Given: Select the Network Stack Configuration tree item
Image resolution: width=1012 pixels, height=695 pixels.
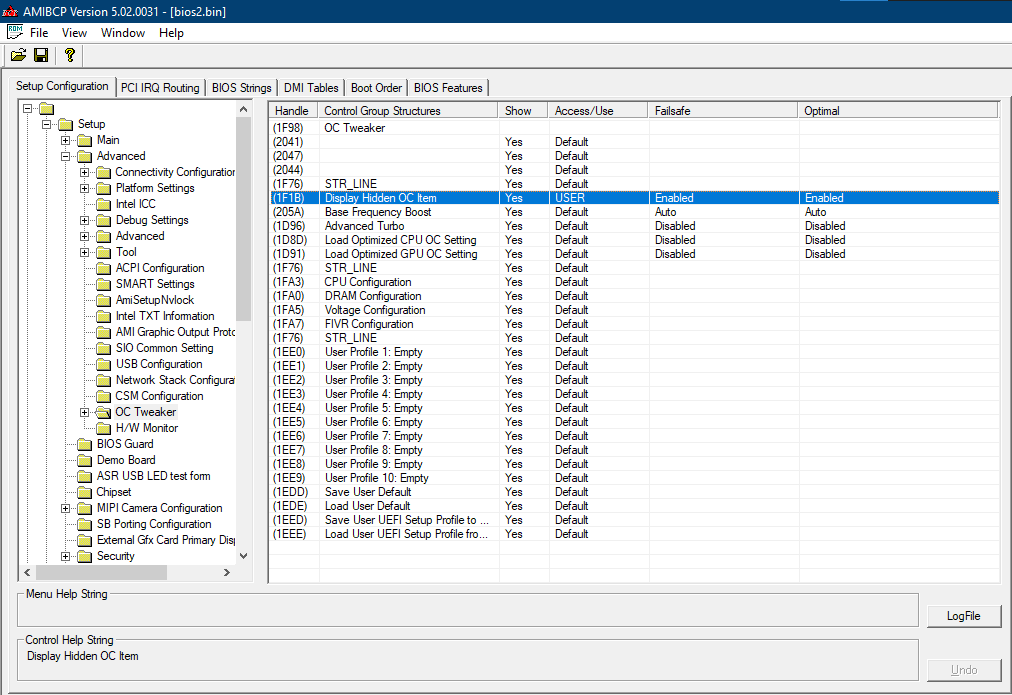Looking at the screenshot, I should tap(175, 380).
